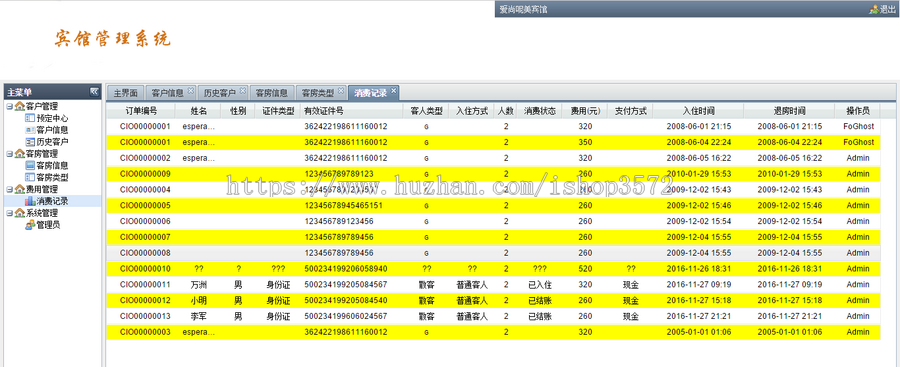Select order CIO00000006 cell
Screen dimensions: 900x367
[x=145, y=221]
